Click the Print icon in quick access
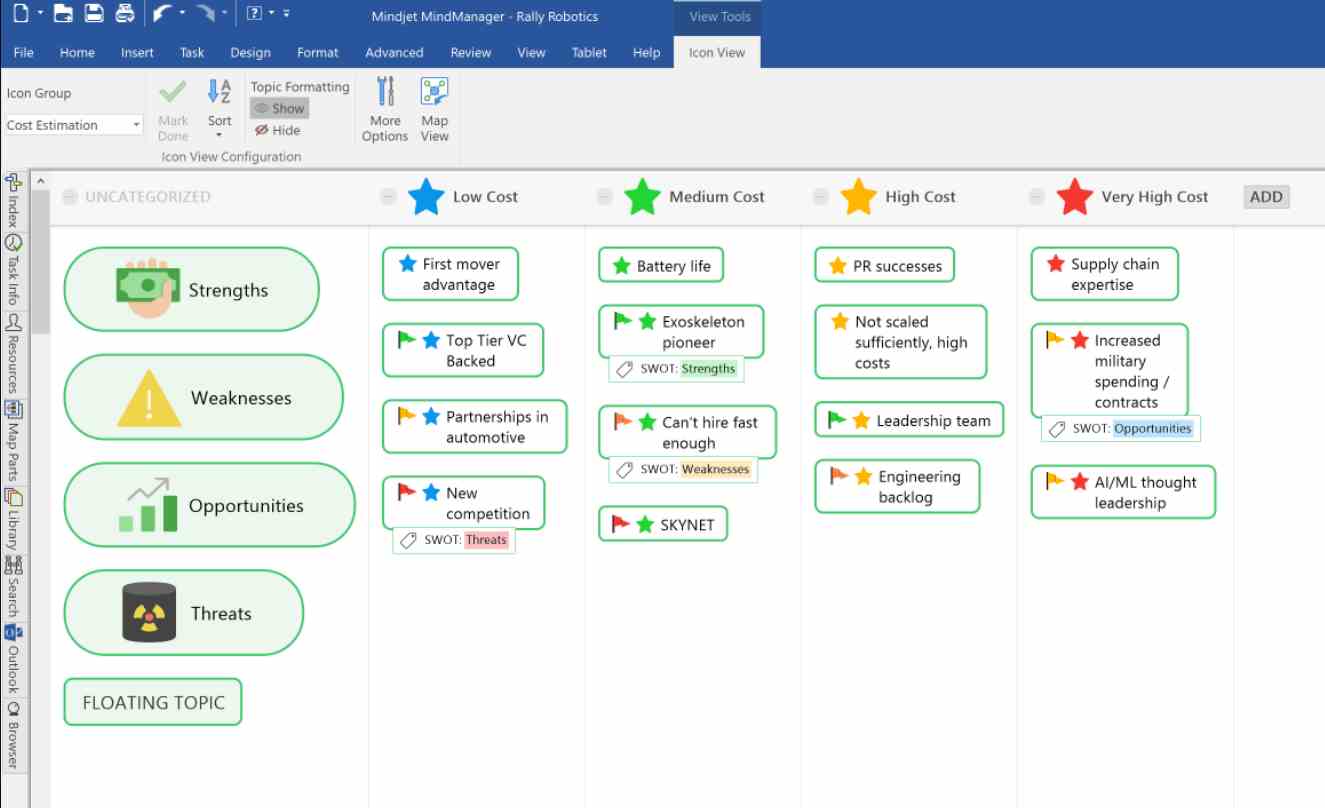 [x=125, y=13]
